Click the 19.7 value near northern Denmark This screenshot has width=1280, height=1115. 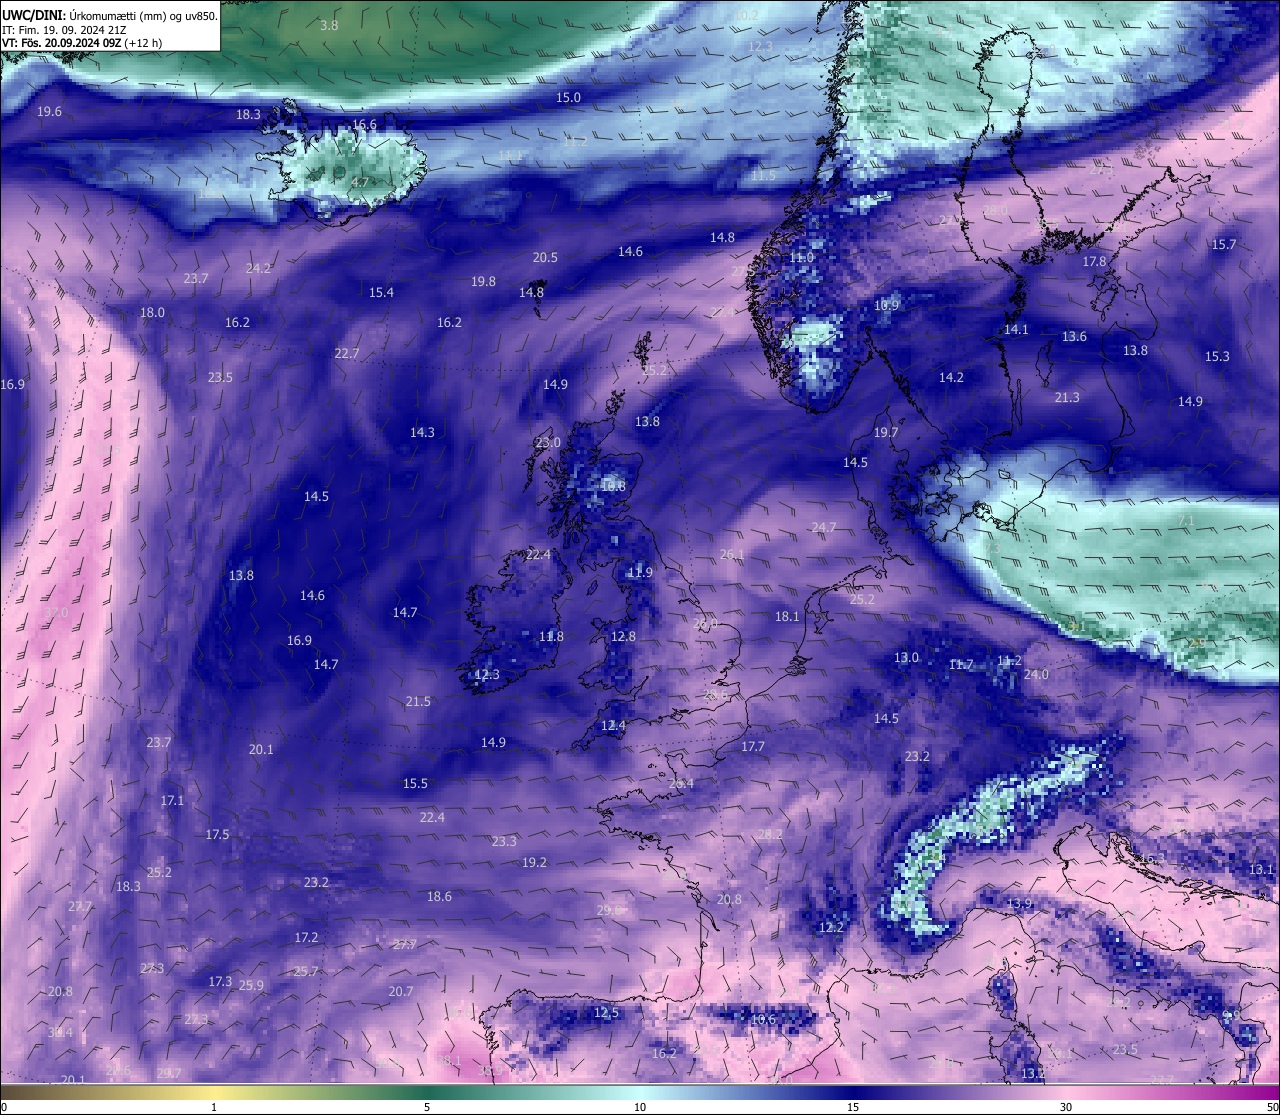886,432
